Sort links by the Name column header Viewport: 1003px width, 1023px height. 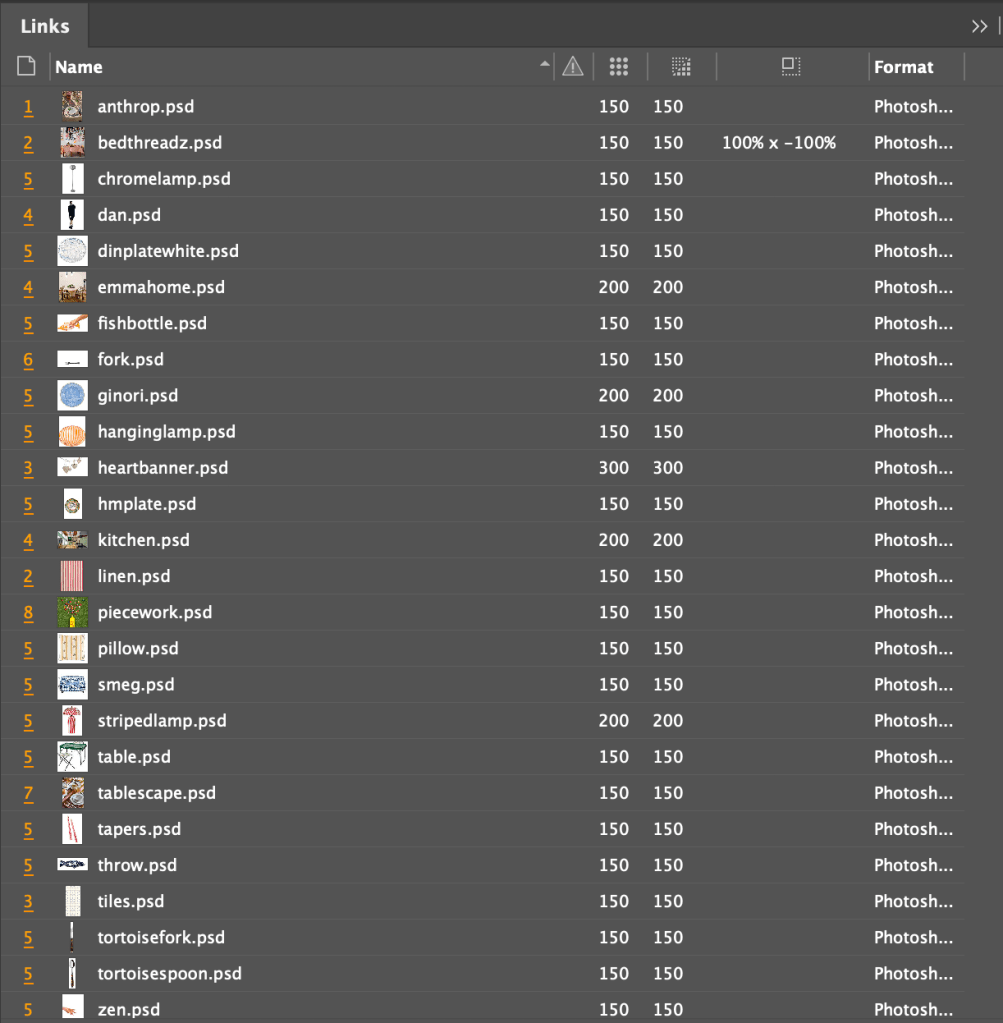[79, 67]
